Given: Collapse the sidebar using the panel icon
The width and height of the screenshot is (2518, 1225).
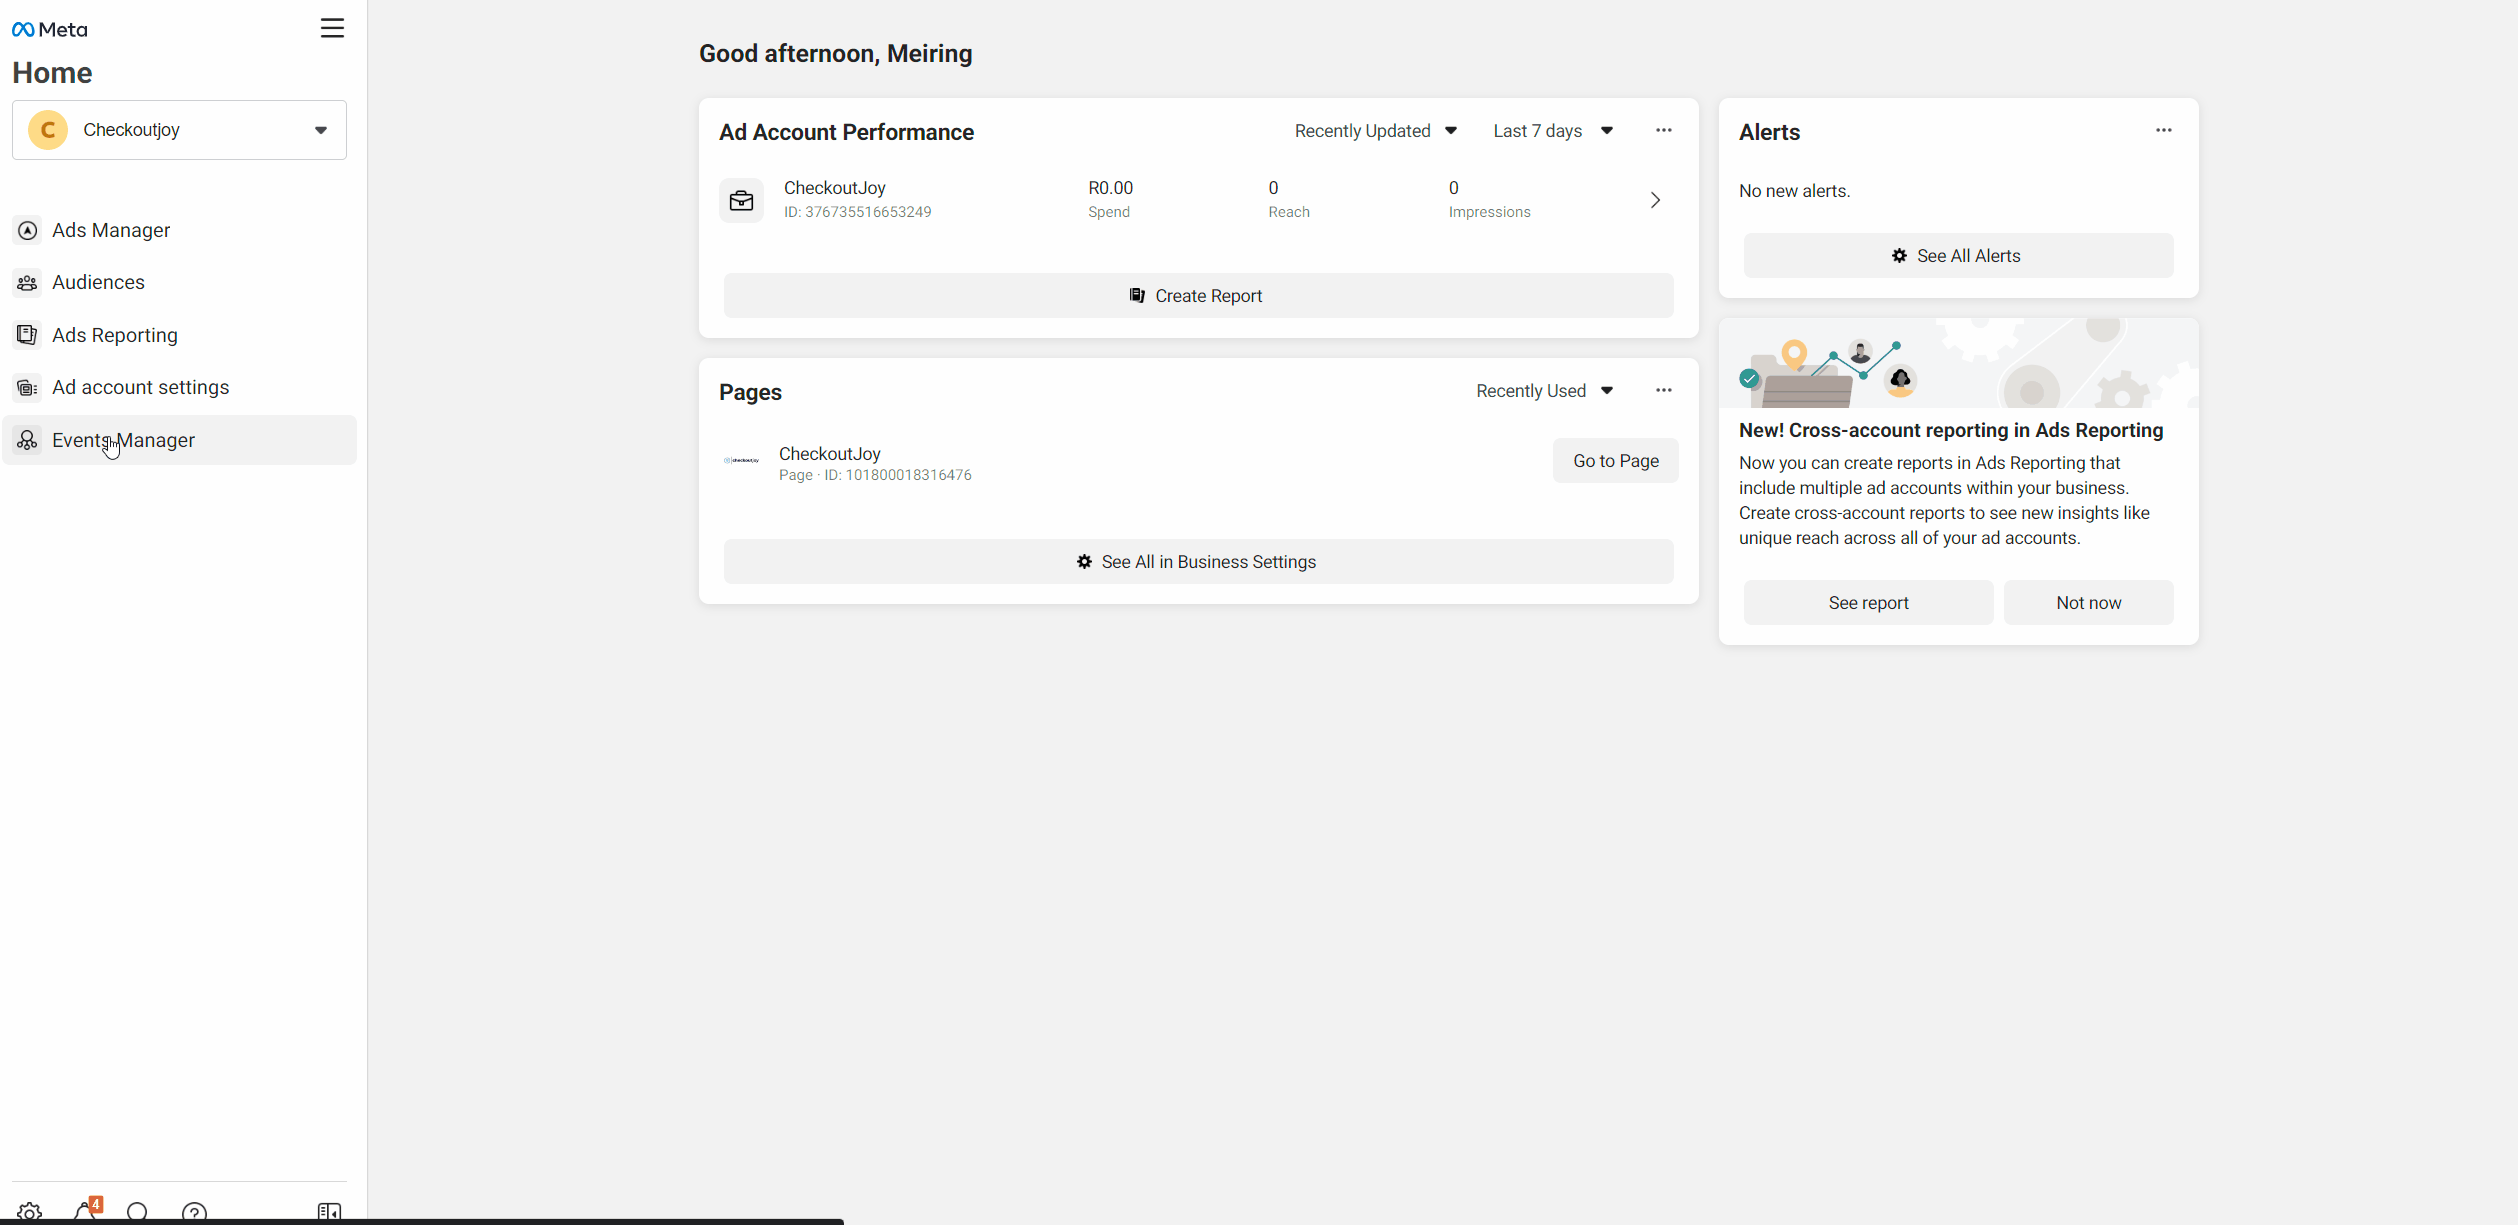Looking at the screenshot, I should [x=328, y=1211].
